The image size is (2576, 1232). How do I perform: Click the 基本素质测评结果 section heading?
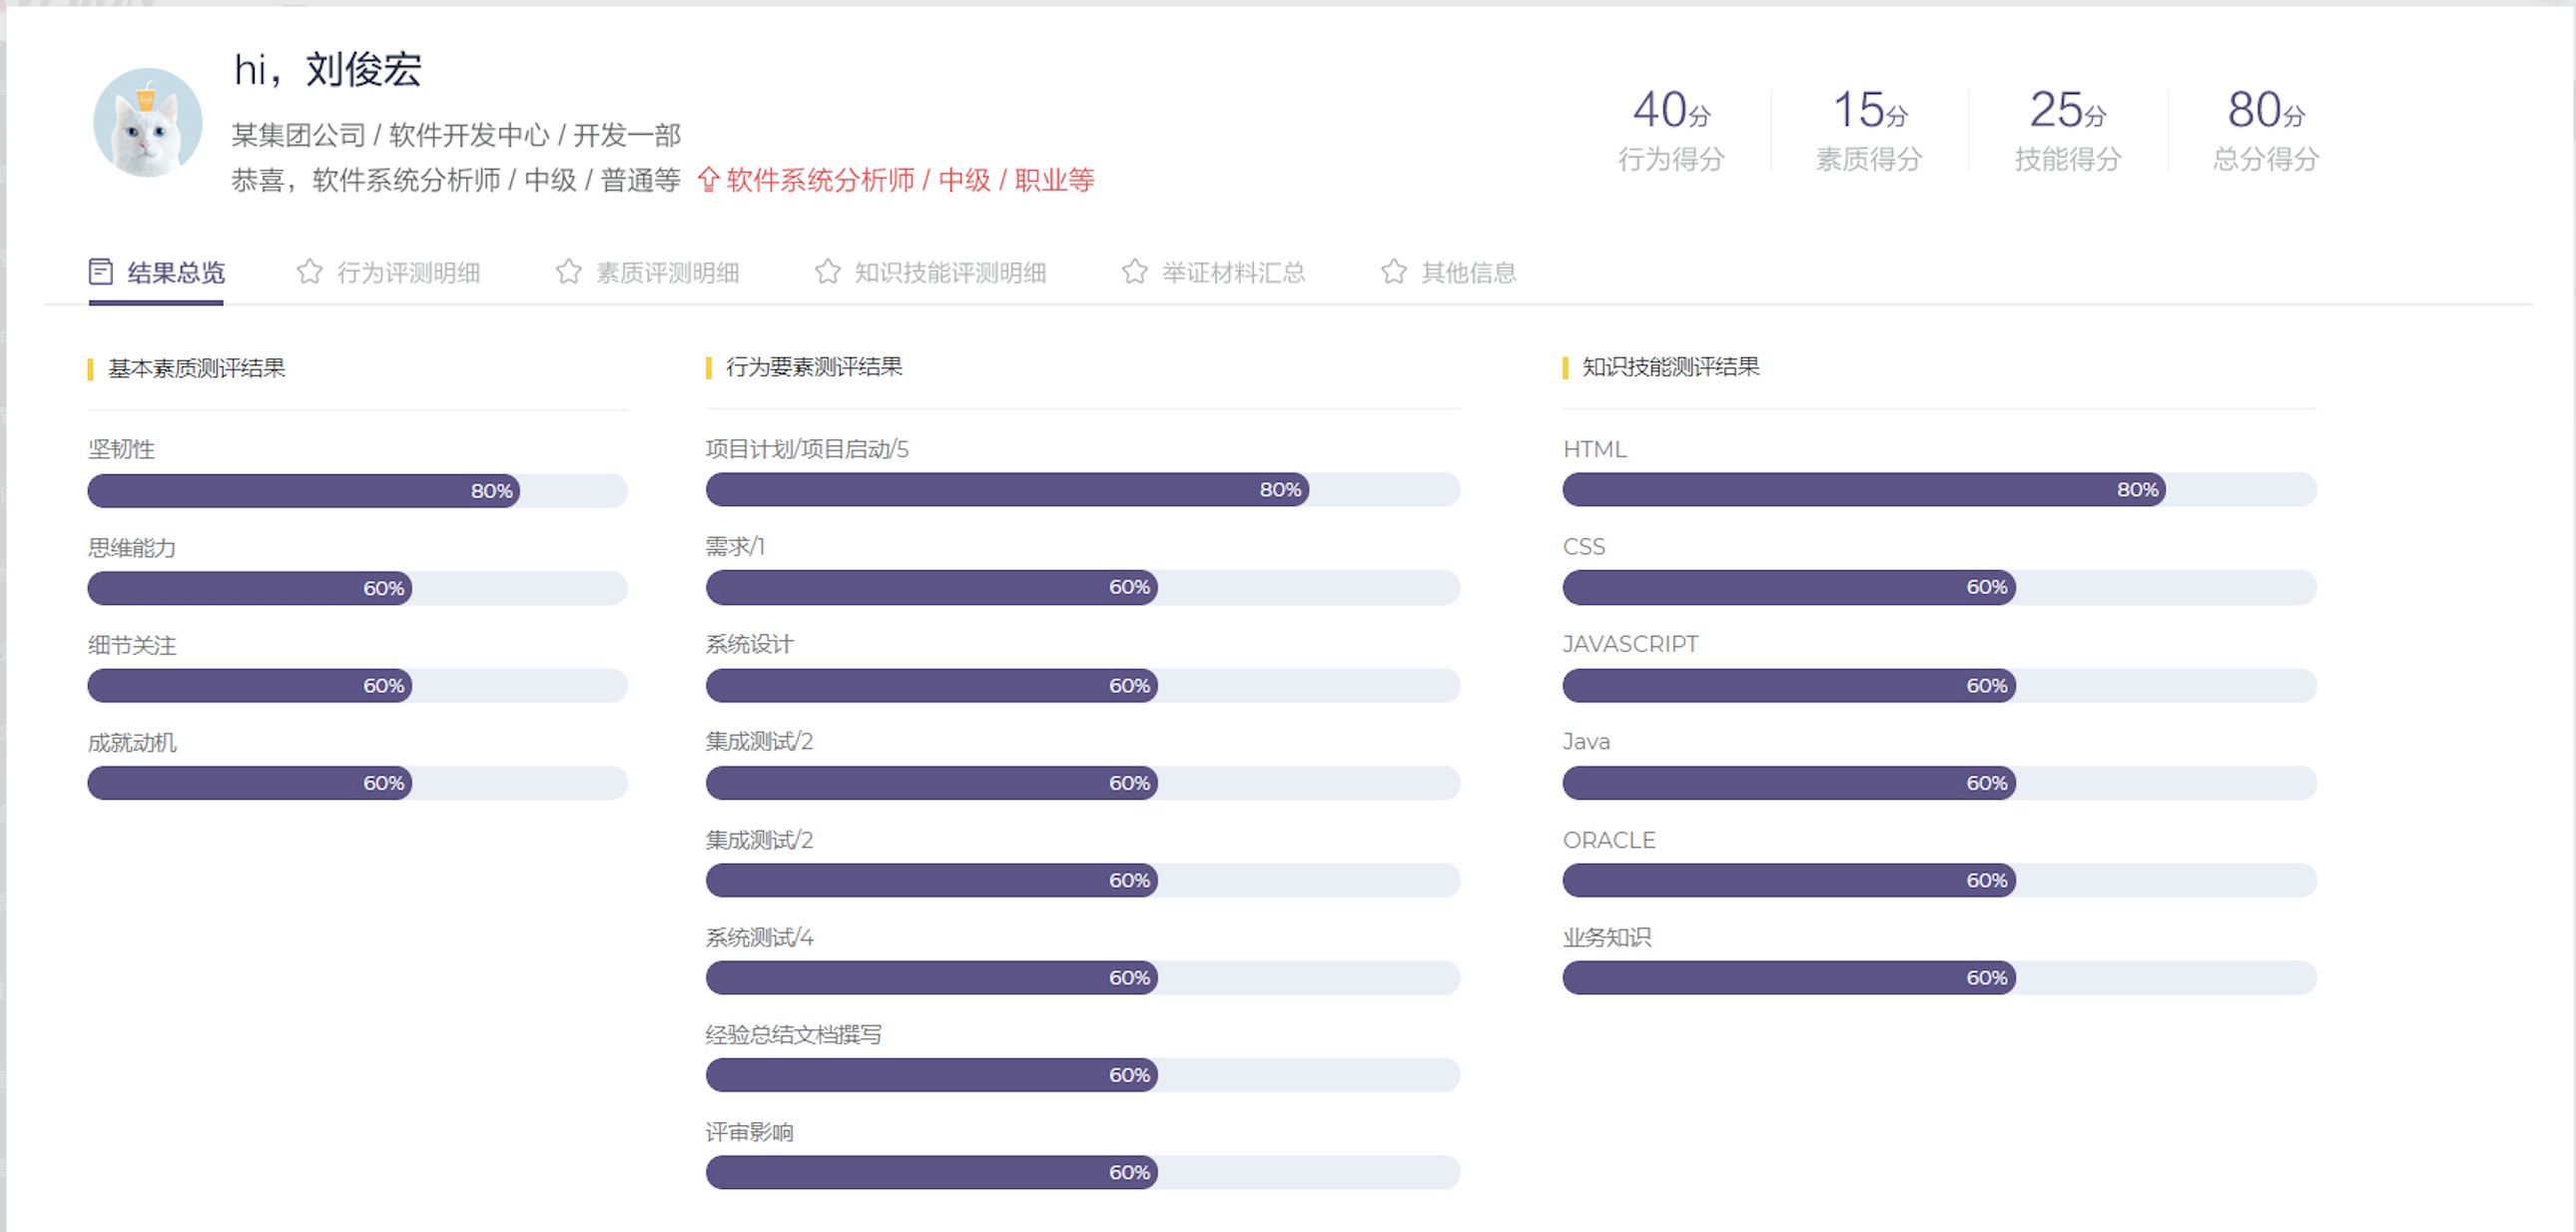(x=196, y=368)
